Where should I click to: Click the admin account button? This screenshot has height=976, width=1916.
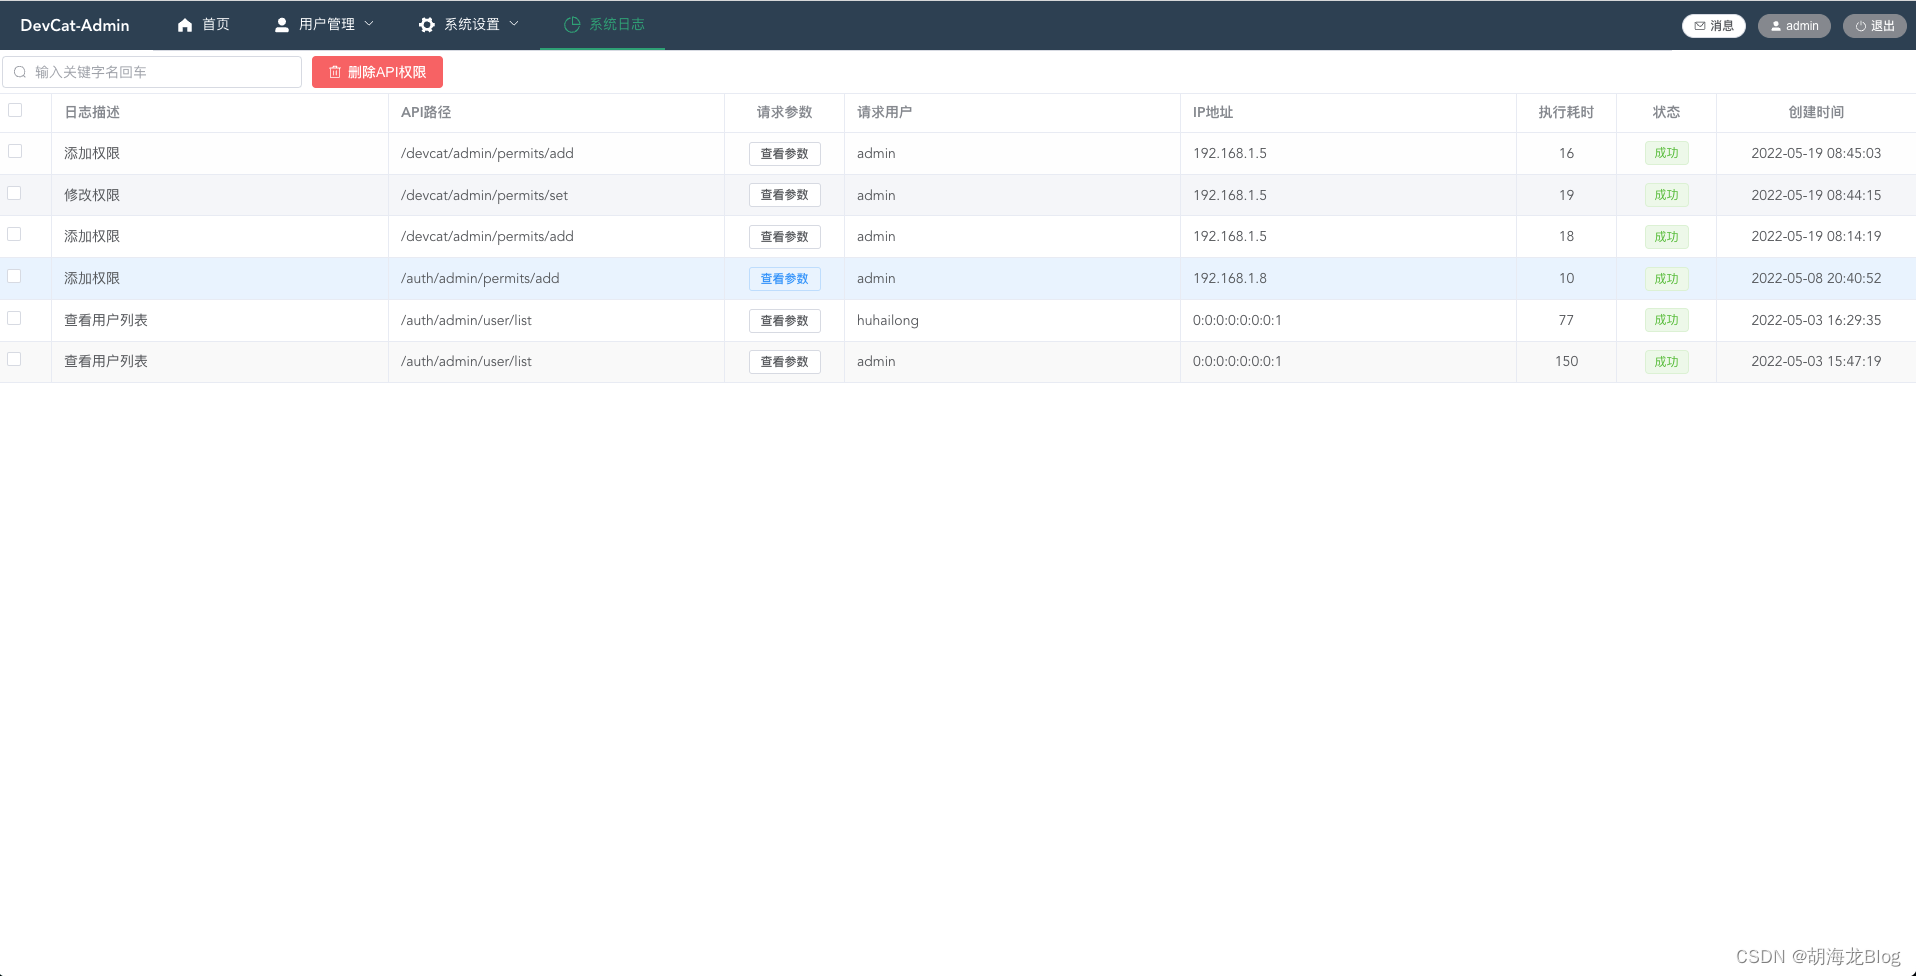[x=1794, y=26]
